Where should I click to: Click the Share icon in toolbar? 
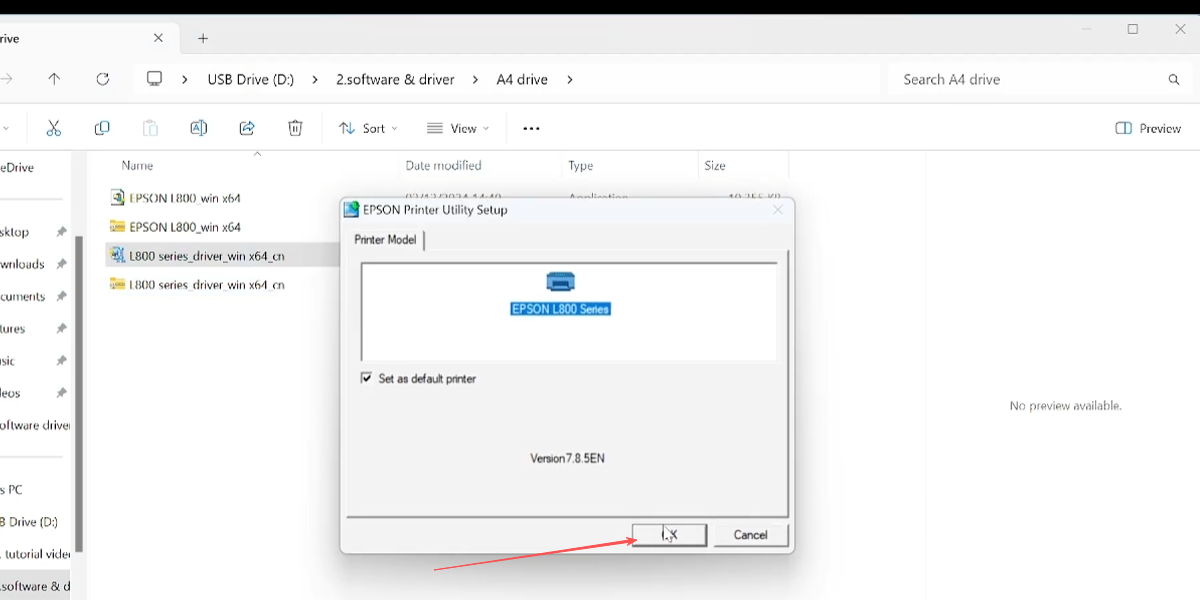(x=247, y=128)
